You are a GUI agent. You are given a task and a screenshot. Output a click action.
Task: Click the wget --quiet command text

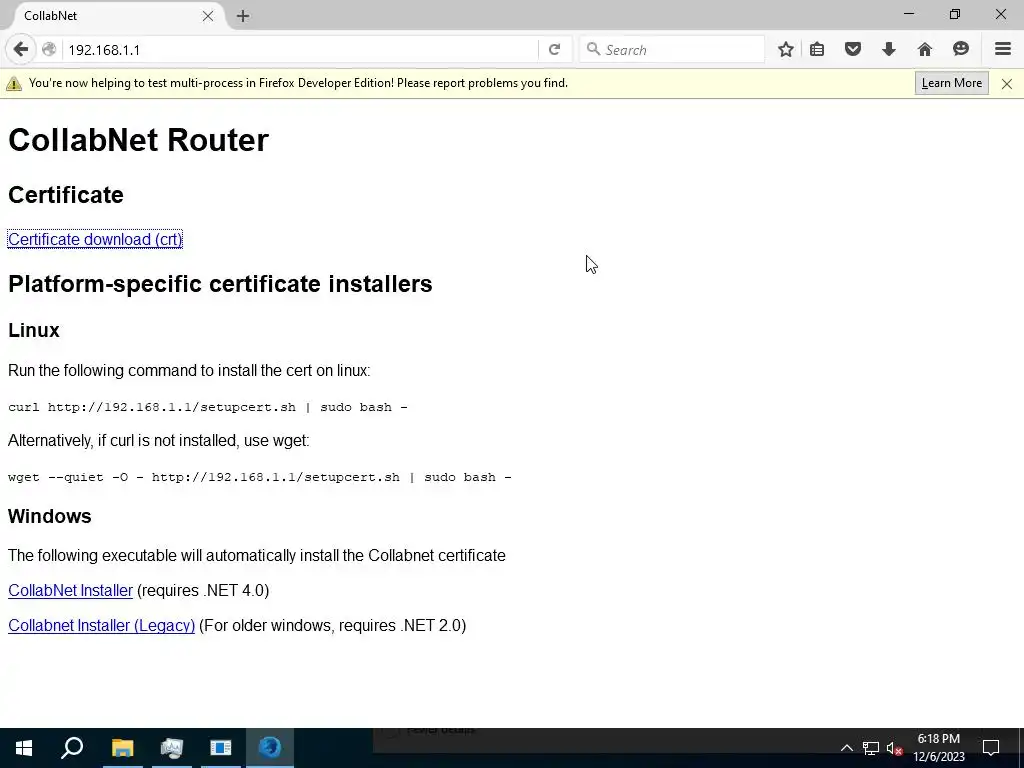(x=260, y=477)
